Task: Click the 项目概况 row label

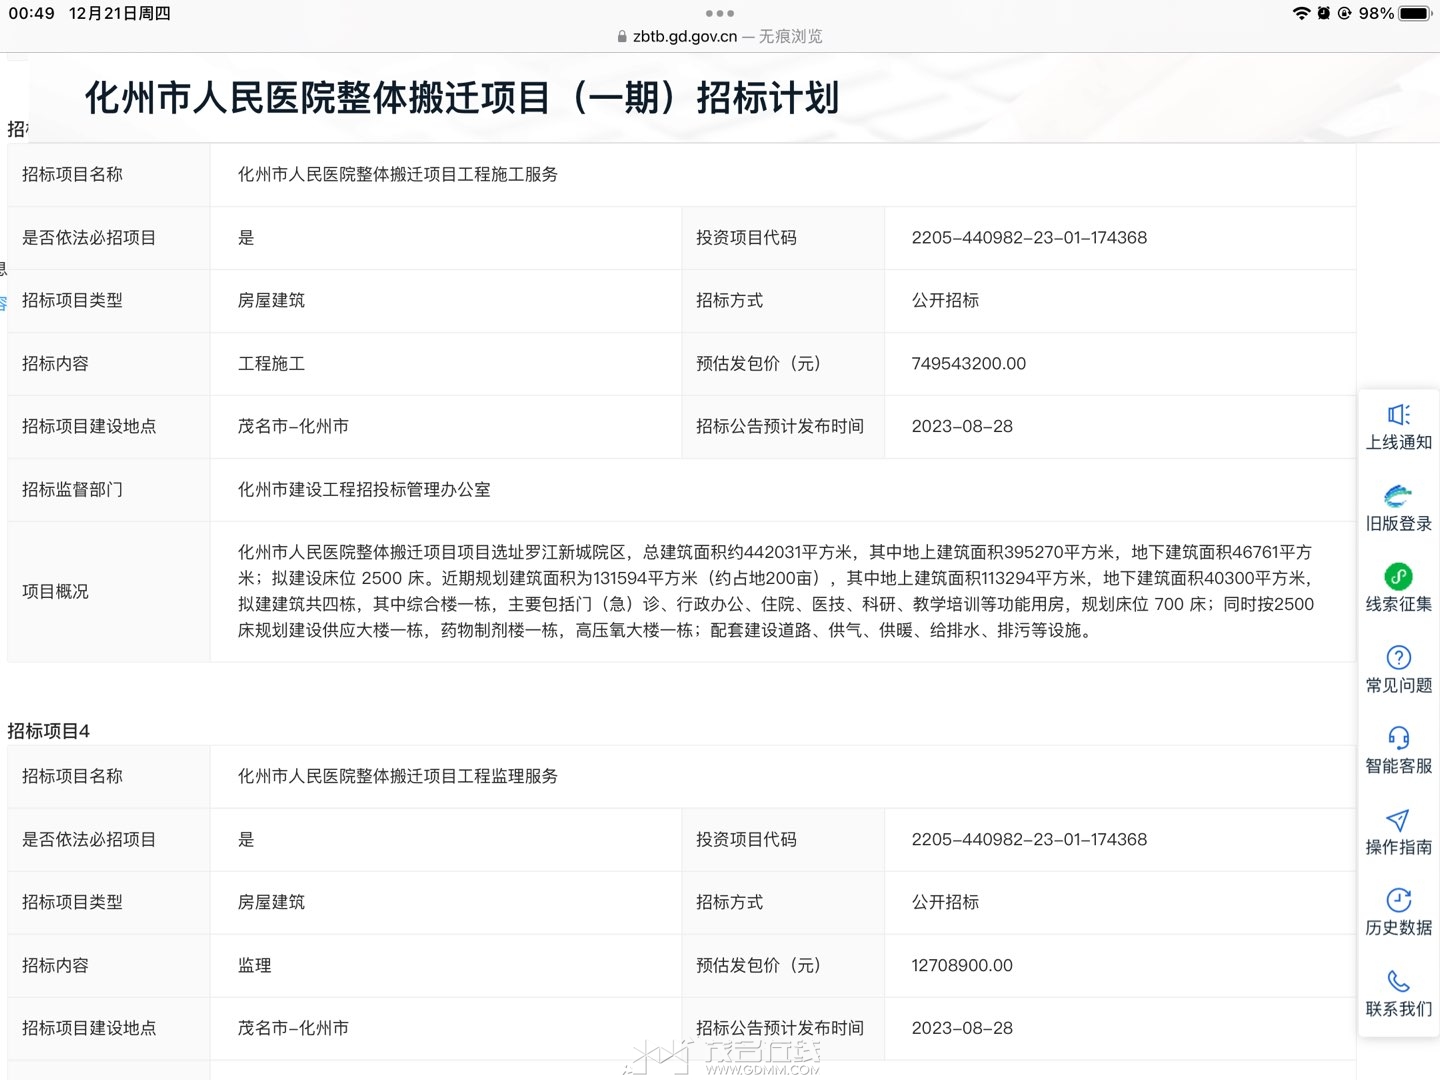Action: pos(55,592)
